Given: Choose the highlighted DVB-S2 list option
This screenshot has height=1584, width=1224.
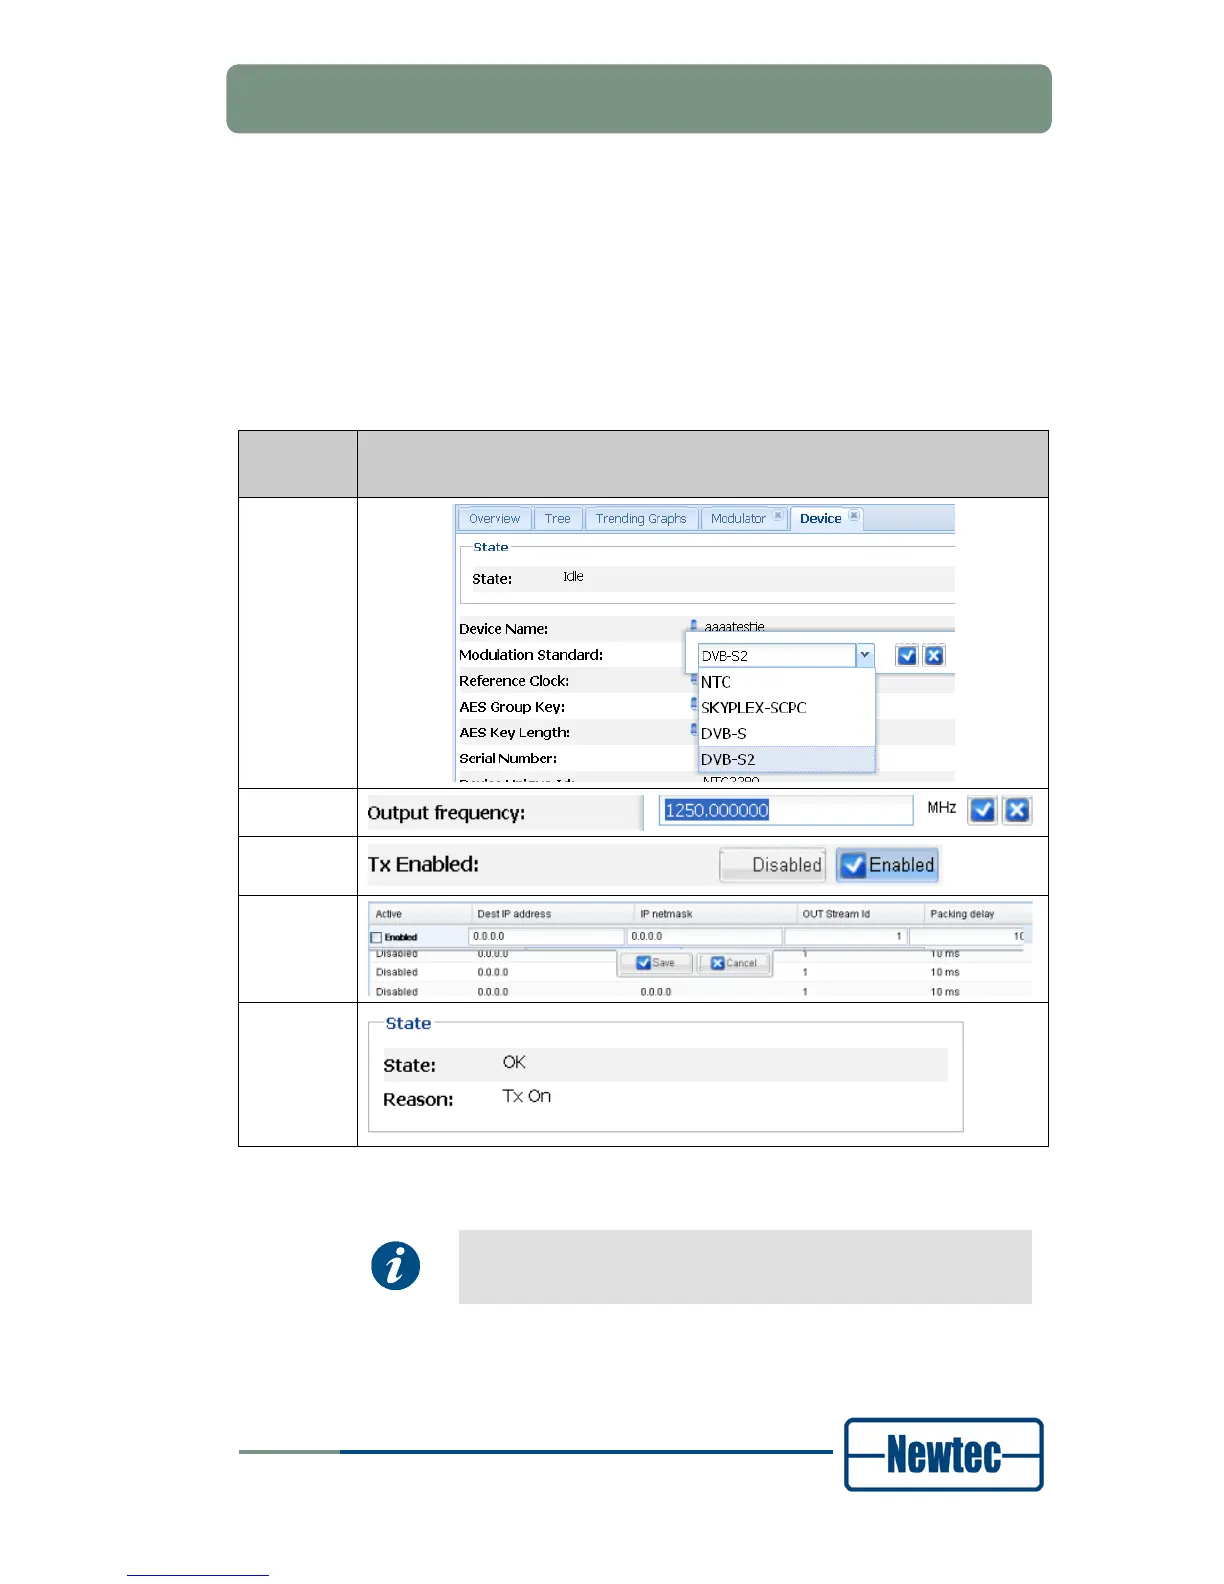Looking at the screenshot, I should 785,760.
